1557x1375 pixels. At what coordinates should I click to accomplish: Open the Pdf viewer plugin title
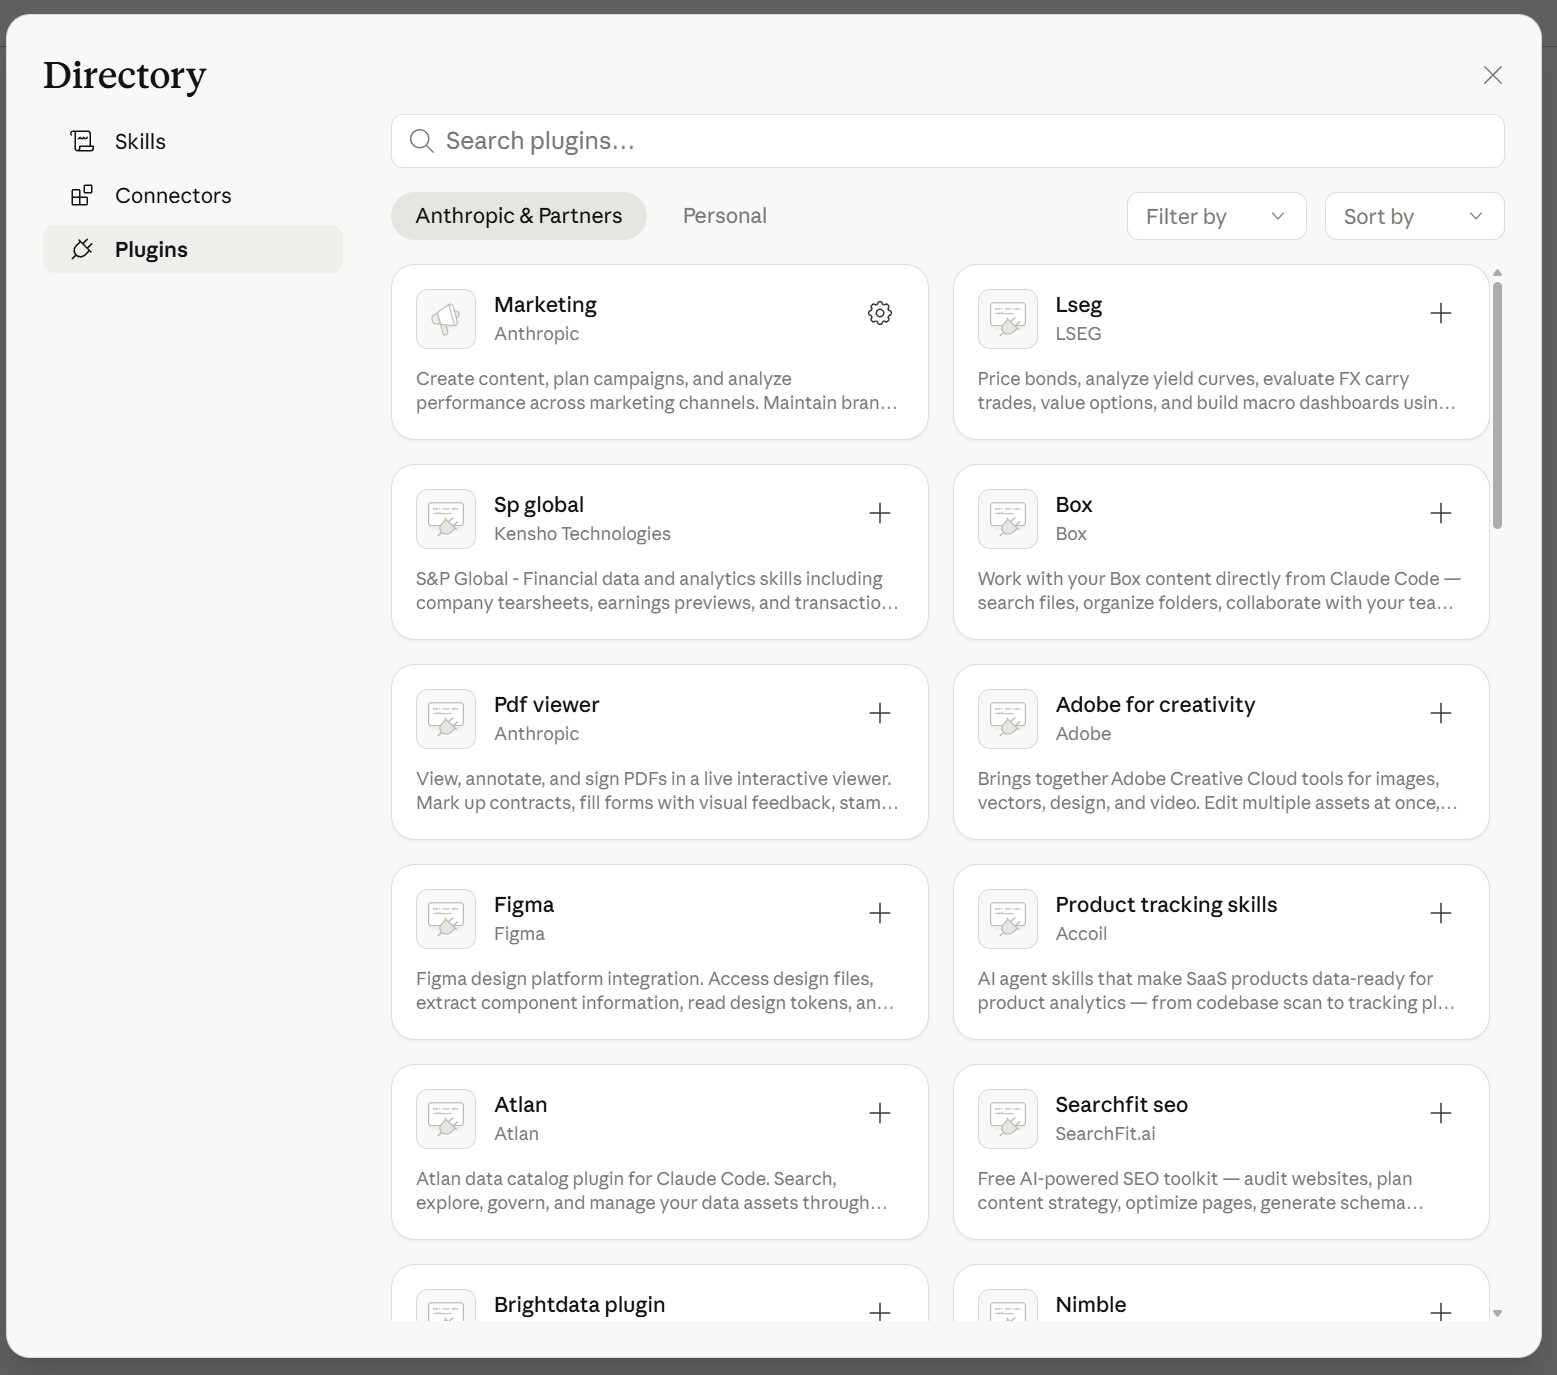tap(547, 705)
